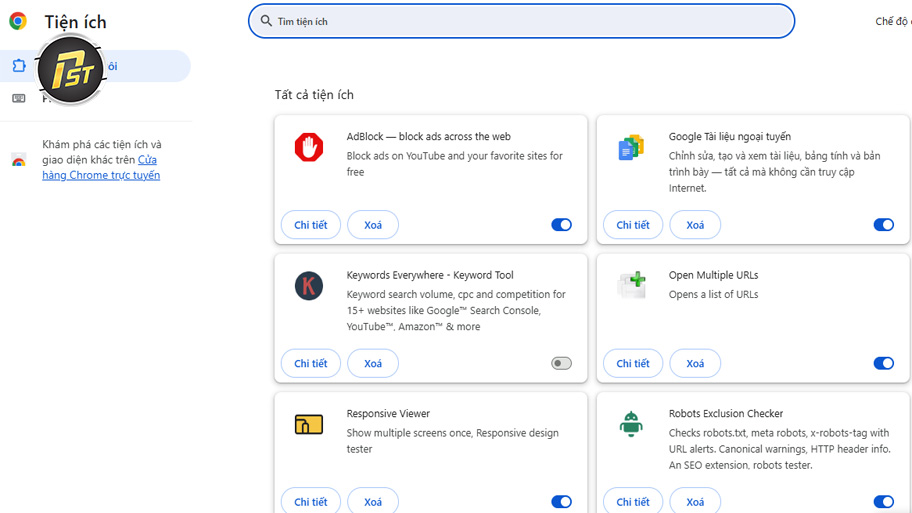The image size is (912, 513).
Task: Click AdBlock — block ads across the web title
Action: click(x=429, y=136)
